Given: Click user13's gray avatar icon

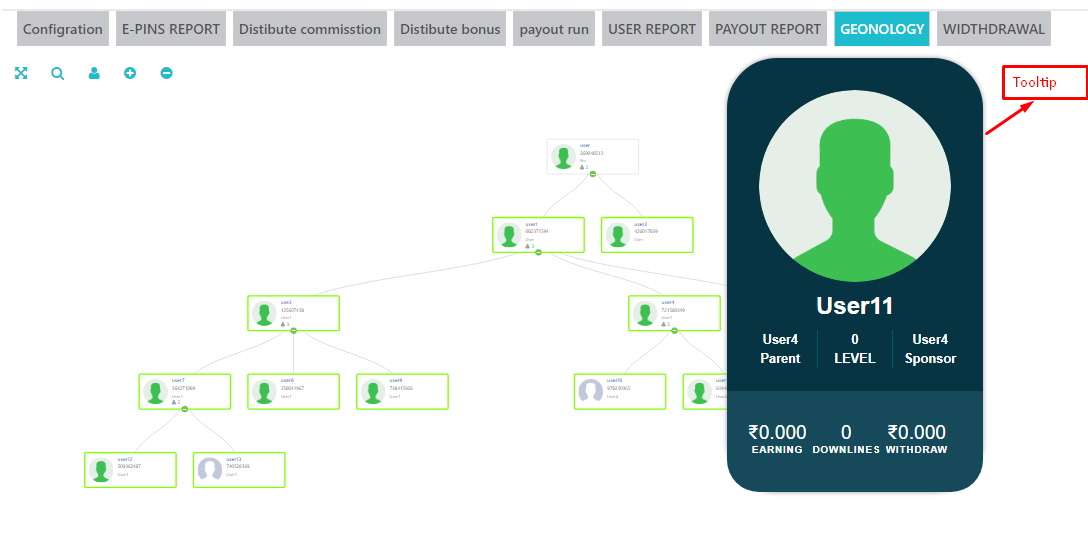Looking at the screenshot, I should point(210,469).
